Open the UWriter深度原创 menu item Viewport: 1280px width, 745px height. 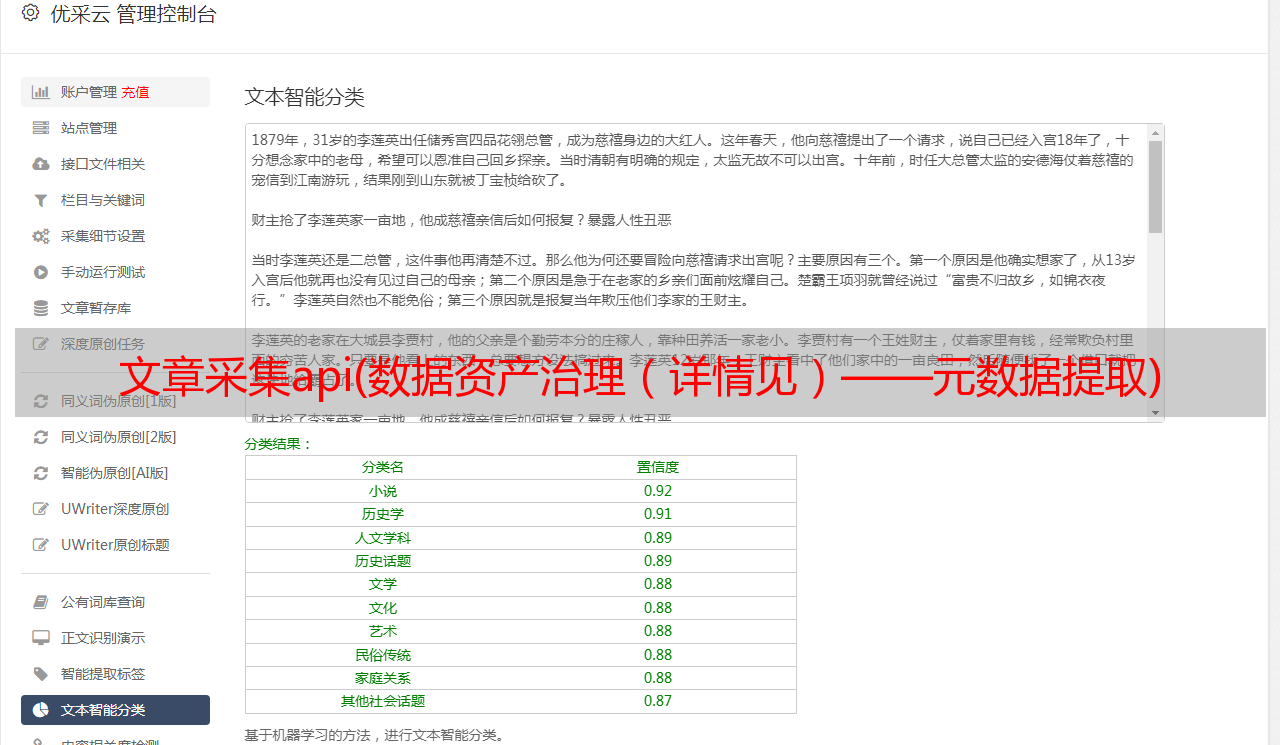coord(115,509)
